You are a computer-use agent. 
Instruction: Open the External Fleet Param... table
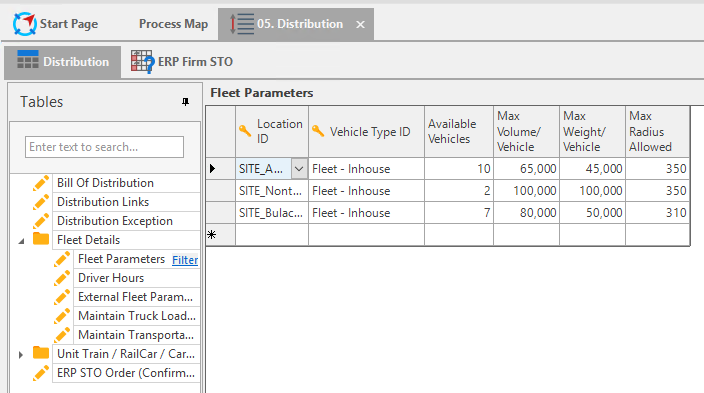coord(135,296)
